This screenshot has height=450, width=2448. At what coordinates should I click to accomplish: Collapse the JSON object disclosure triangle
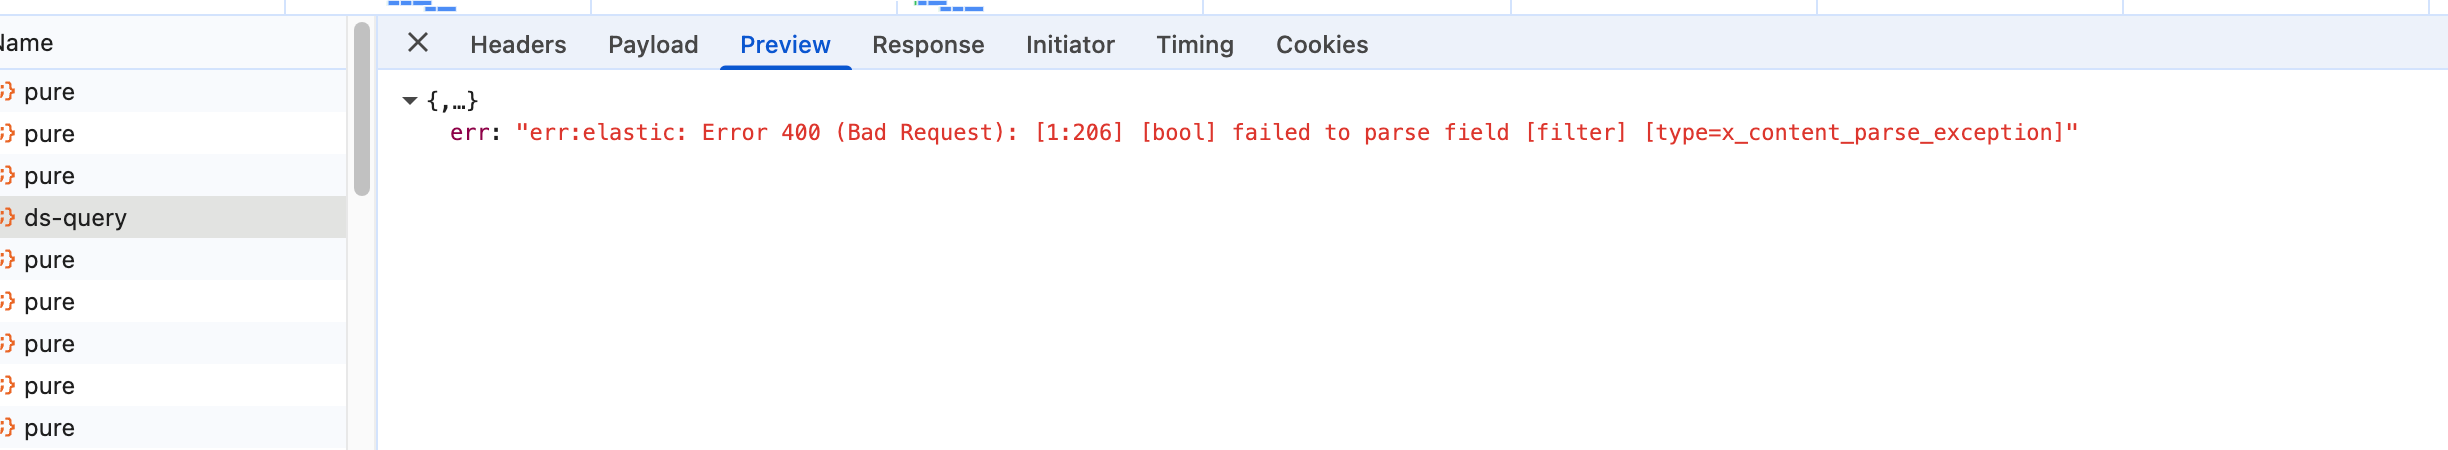click(410, 101)
